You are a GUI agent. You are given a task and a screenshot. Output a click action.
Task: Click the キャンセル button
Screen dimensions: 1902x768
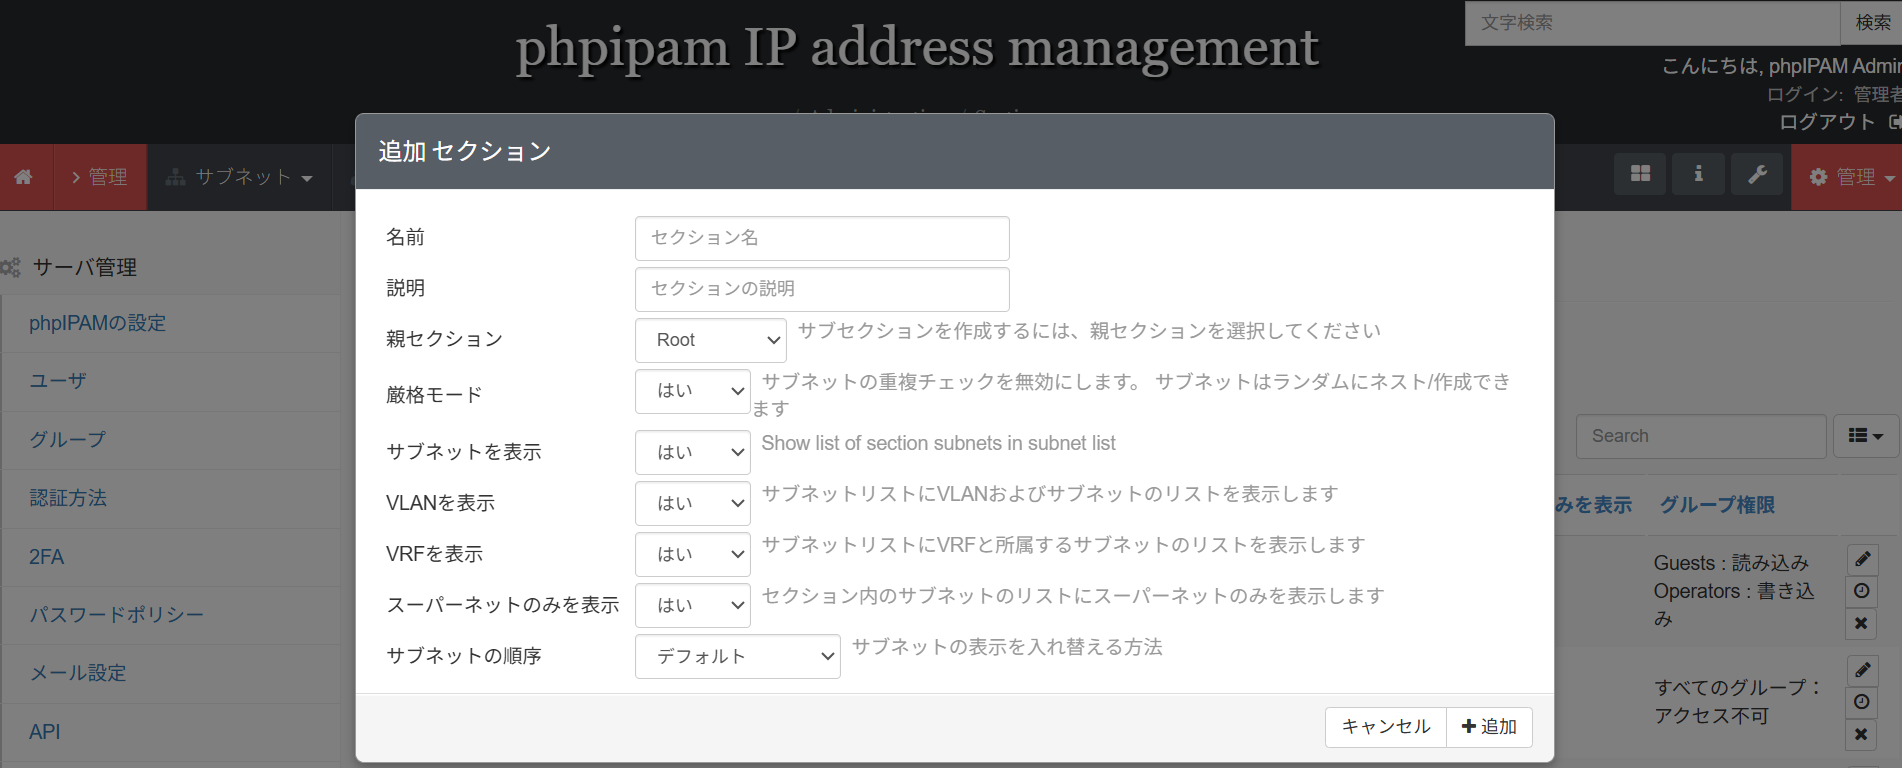[1386, 727]
